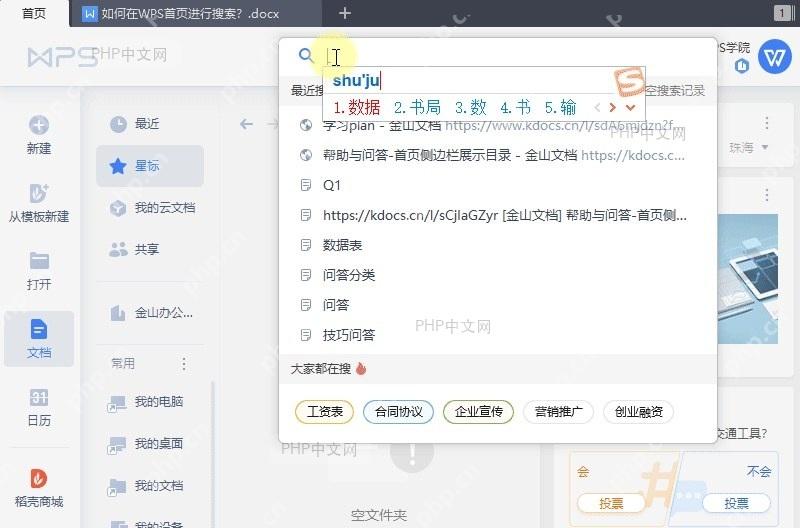Open recent search 学习plan 金山文档 link
800x528 pixels.
point(497,125)
